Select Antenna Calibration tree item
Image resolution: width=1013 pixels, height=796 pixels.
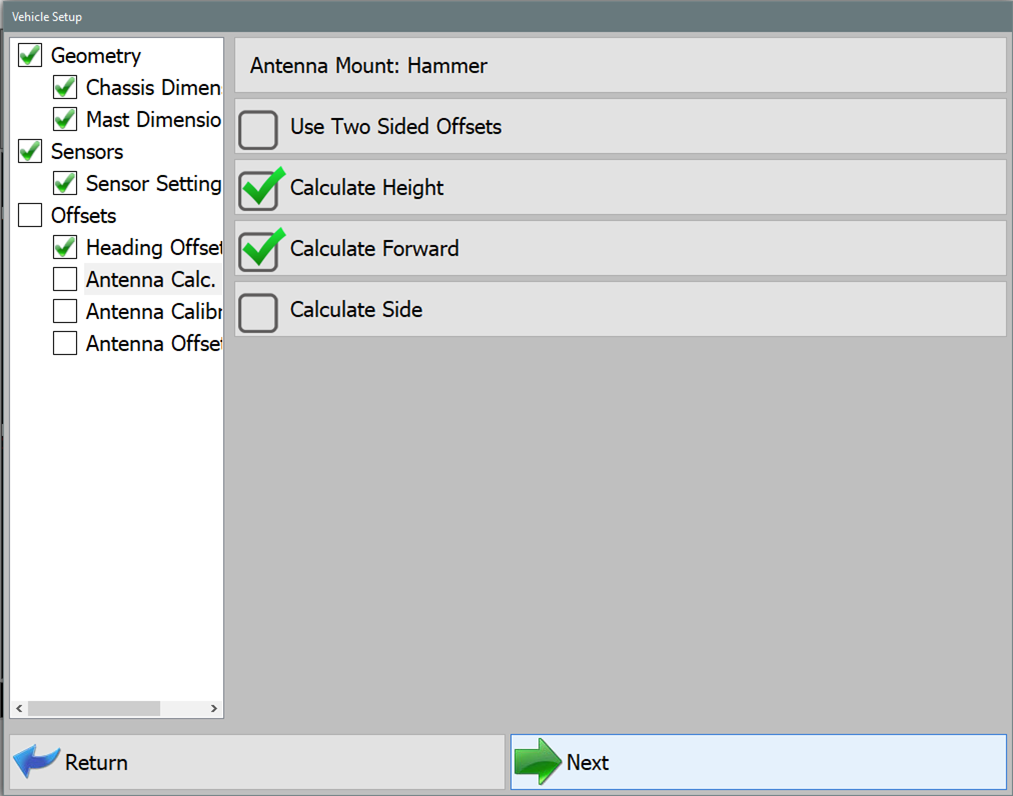tap(152, 312)
